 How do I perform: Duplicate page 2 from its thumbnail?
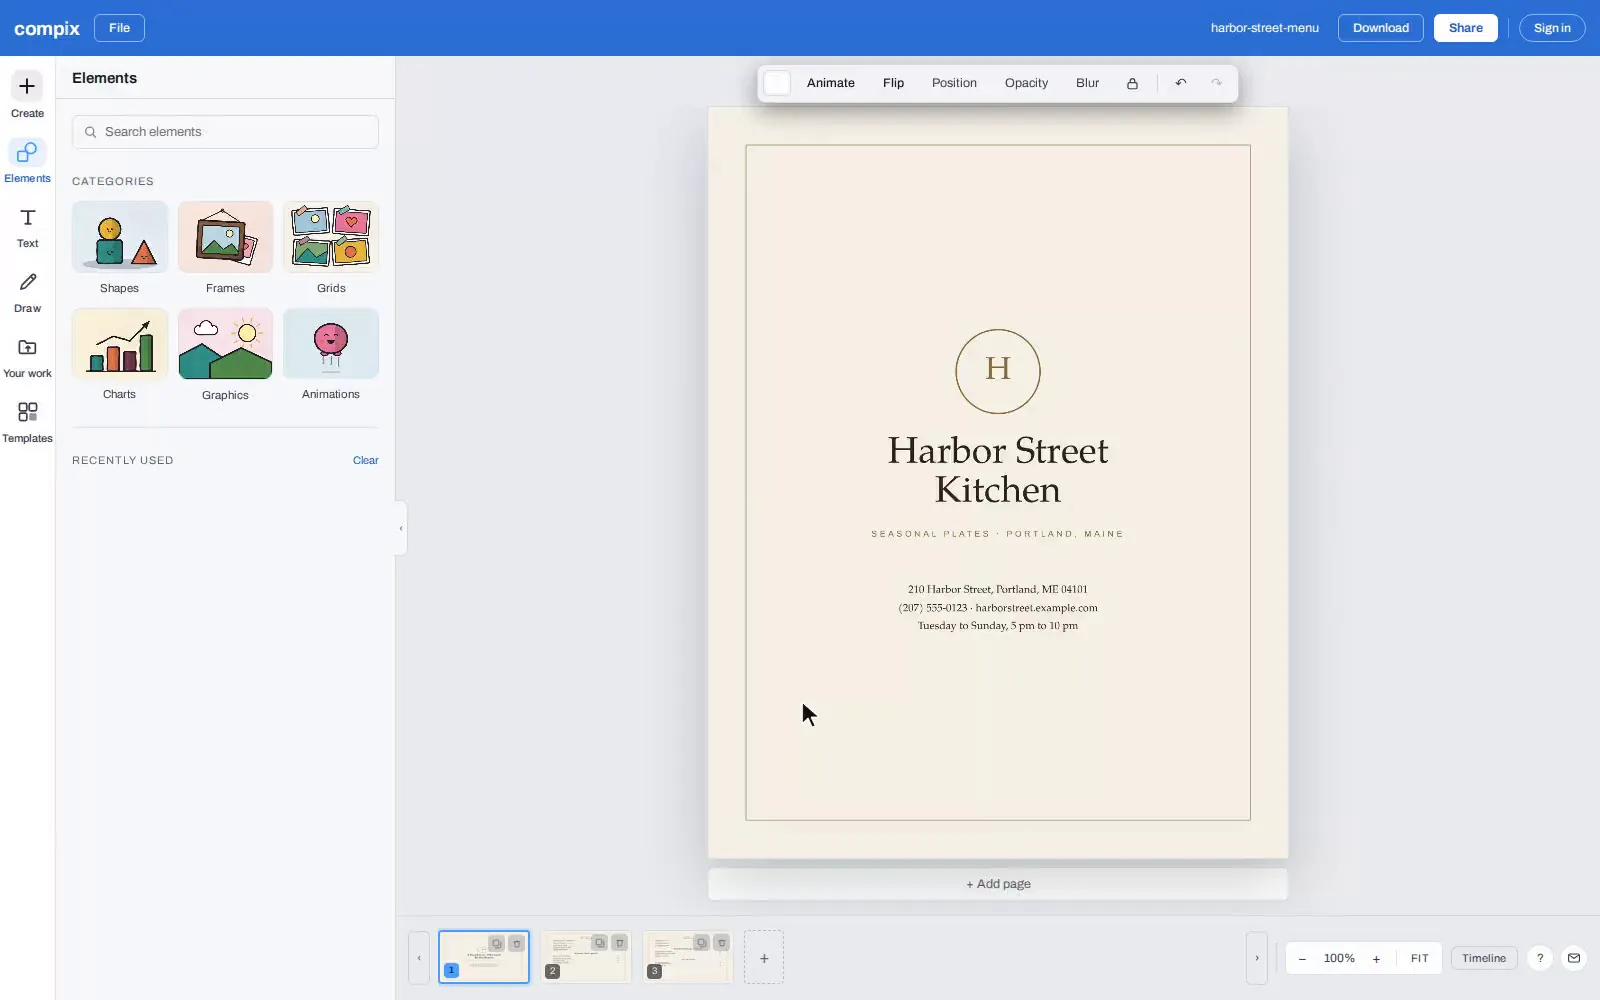(x=599, y=943)
